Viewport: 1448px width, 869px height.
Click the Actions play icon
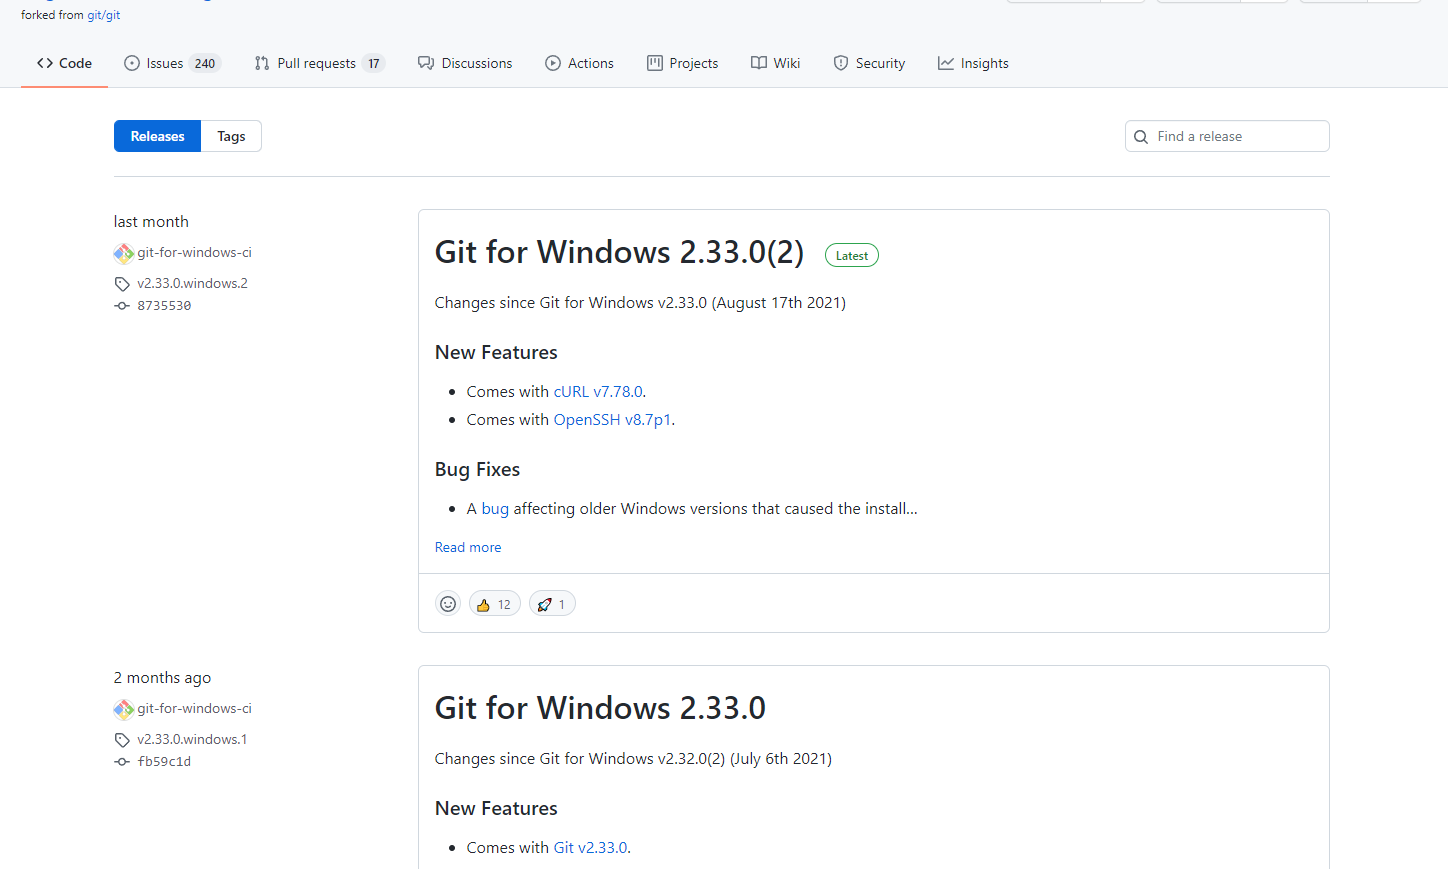click(x=553, y=63)
